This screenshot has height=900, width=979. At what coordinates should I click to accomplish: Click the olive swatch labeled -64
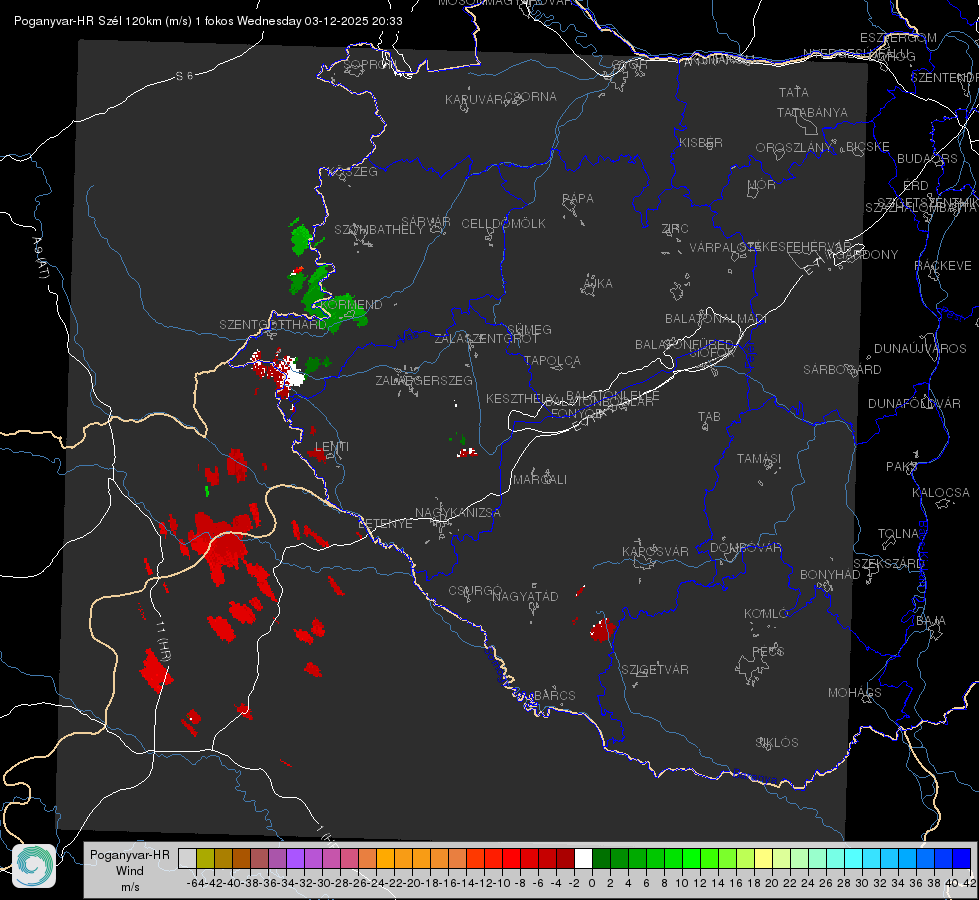point(205,859)
